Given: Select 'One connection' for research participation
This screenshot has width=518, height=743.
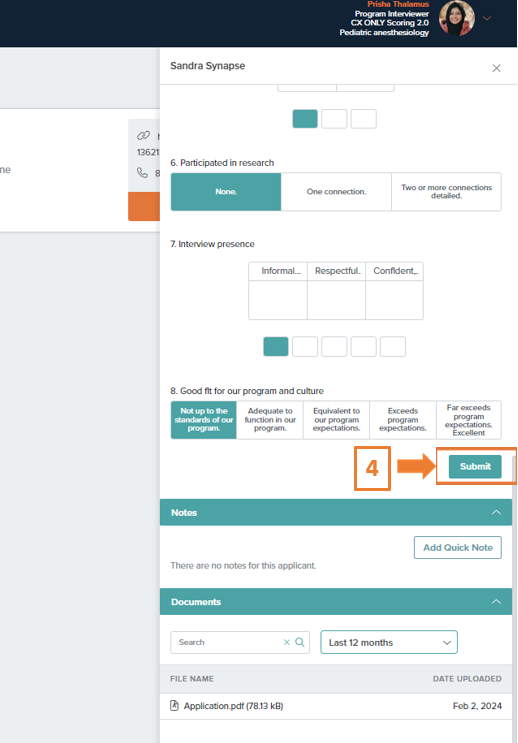Looking at the screenshot, I should tap(336, 191).
